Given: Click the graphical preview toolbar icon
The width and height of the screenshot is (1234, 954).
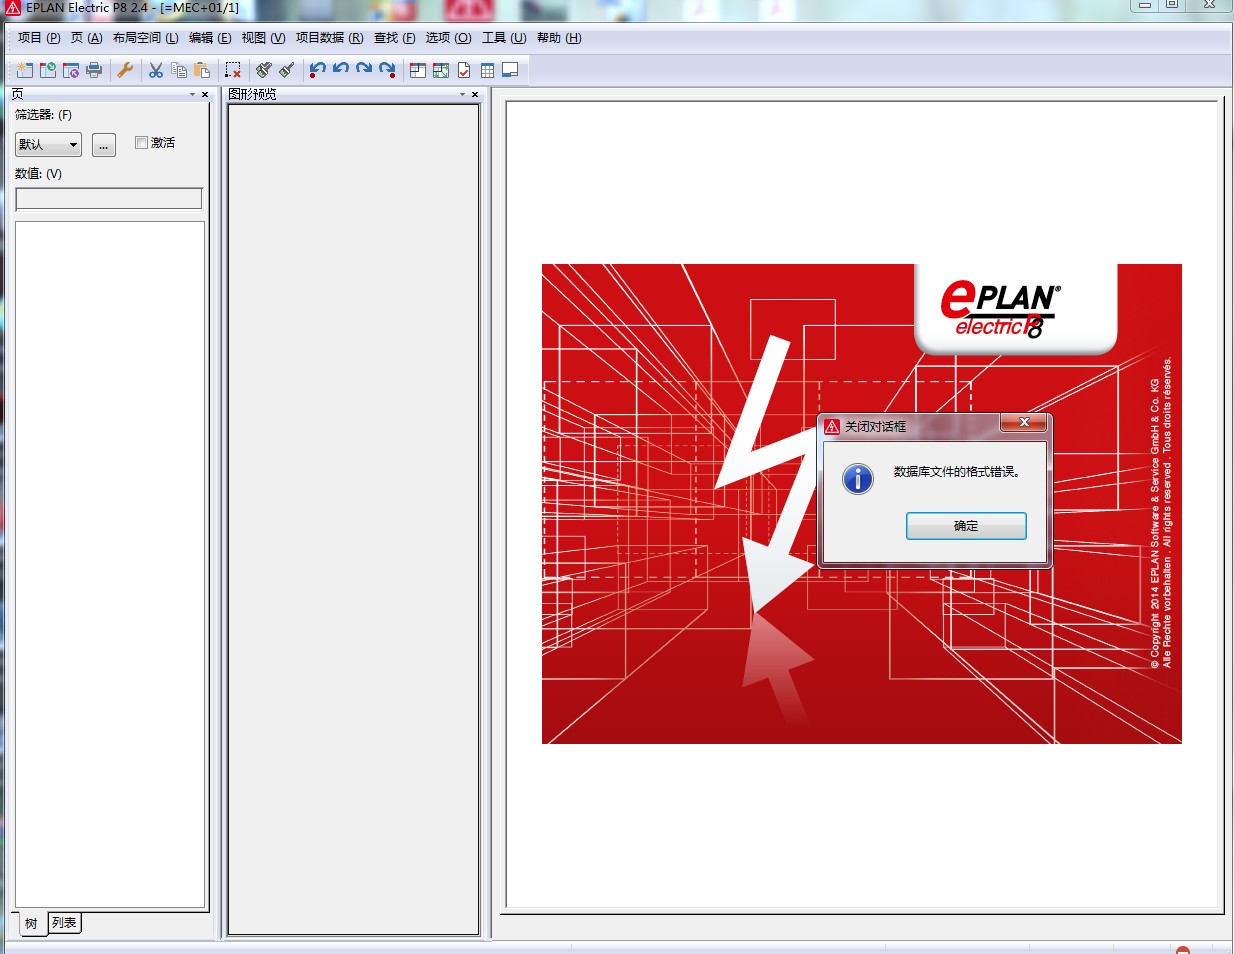Looking at the screenshot, I should [441, 70].
